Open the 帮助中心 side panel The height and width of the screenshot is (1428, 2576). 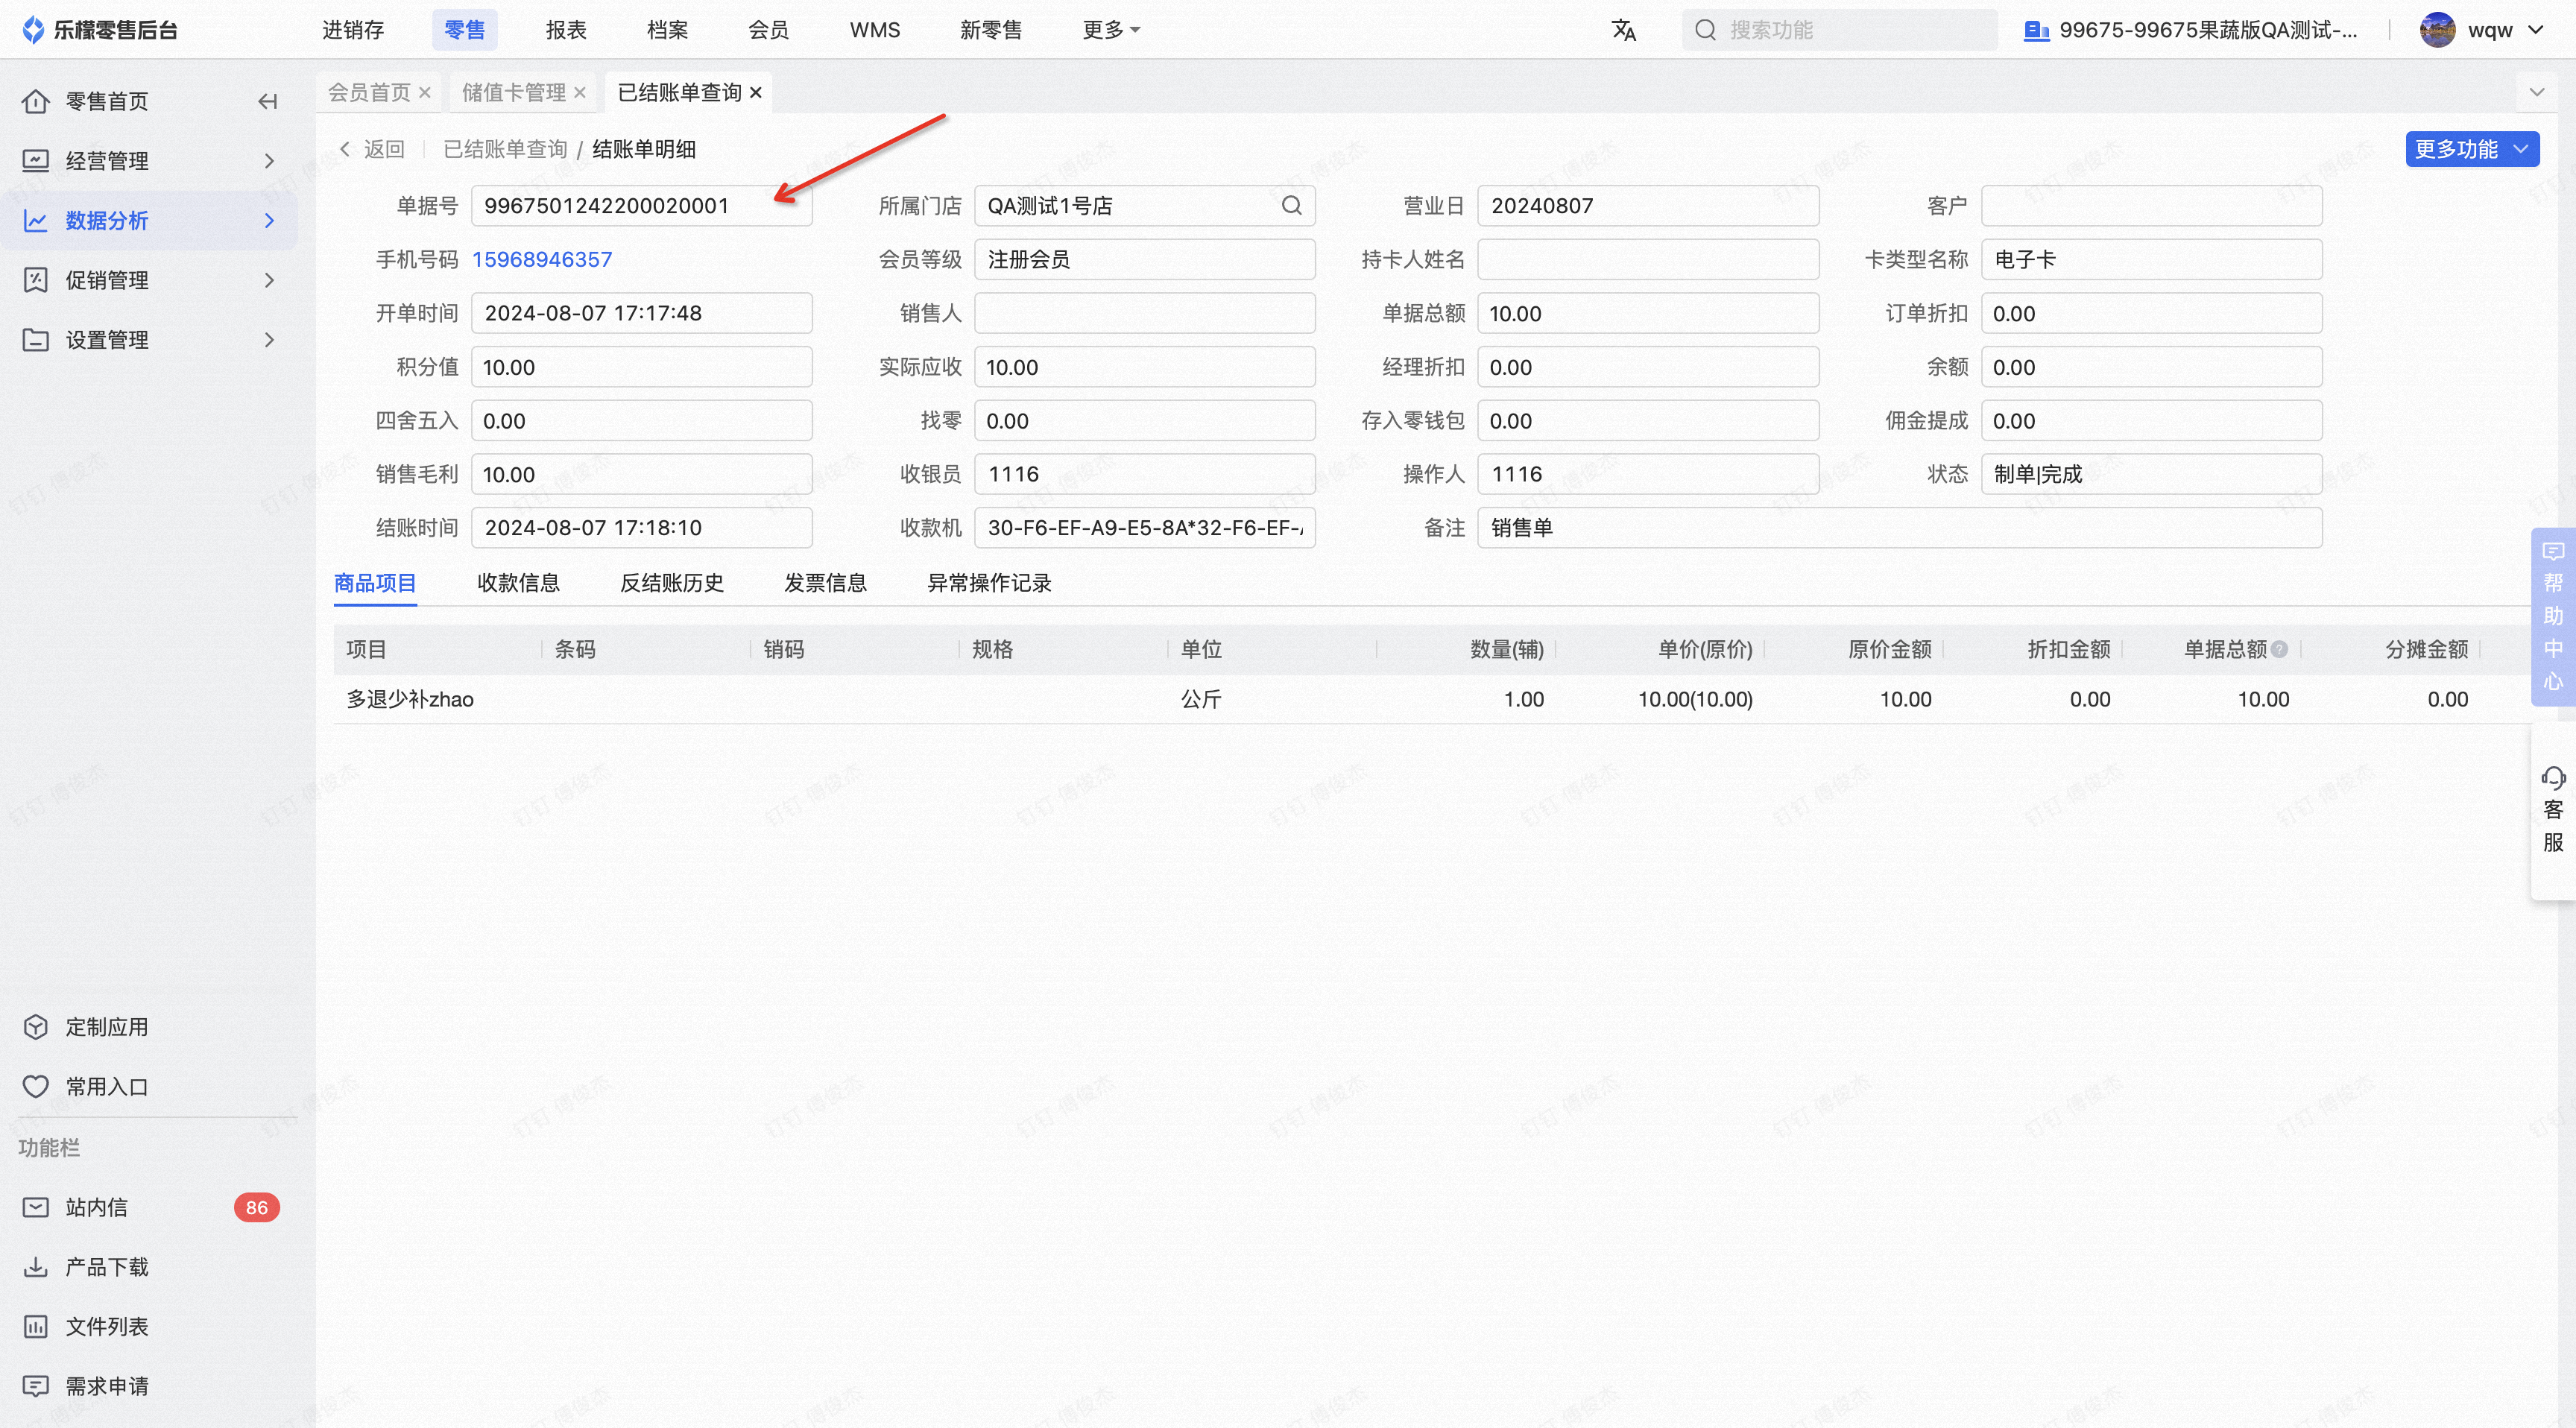[x=2553, y=616]
